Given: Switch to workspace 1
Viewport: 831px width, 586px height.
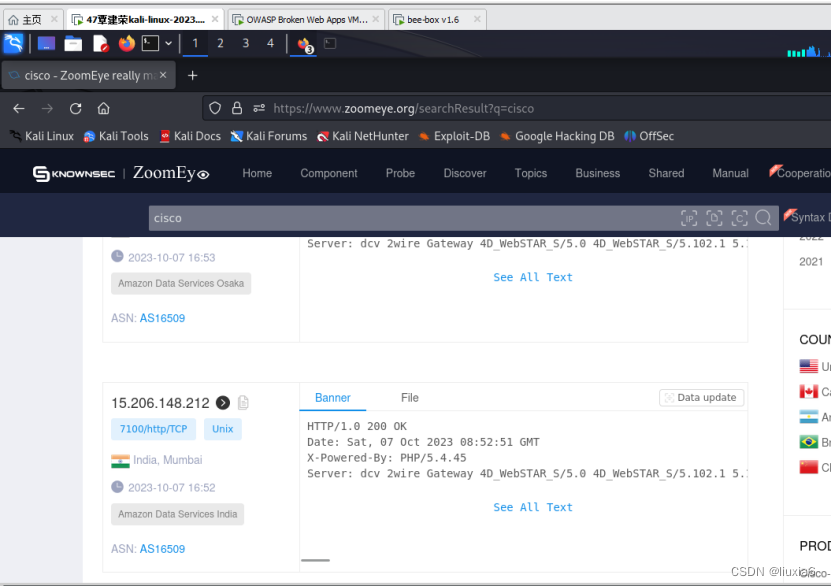Looking at the screenshot, I should coord(195,43).
